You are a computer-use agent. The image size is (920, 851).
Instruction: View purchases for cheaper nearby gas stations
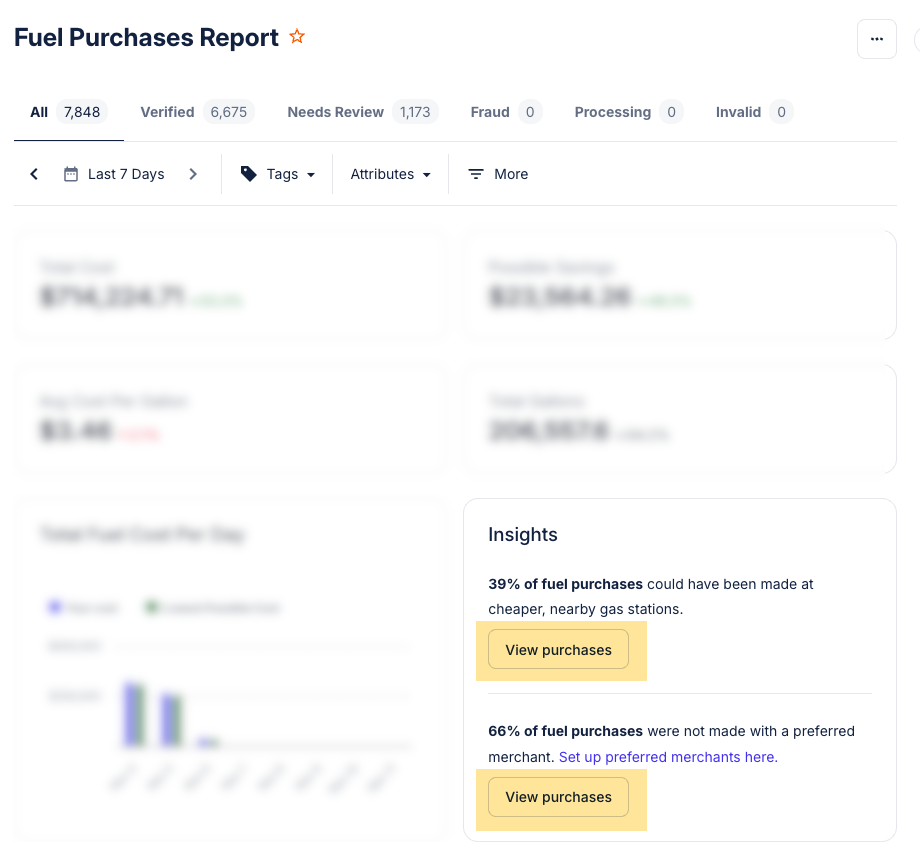point(558,650)
